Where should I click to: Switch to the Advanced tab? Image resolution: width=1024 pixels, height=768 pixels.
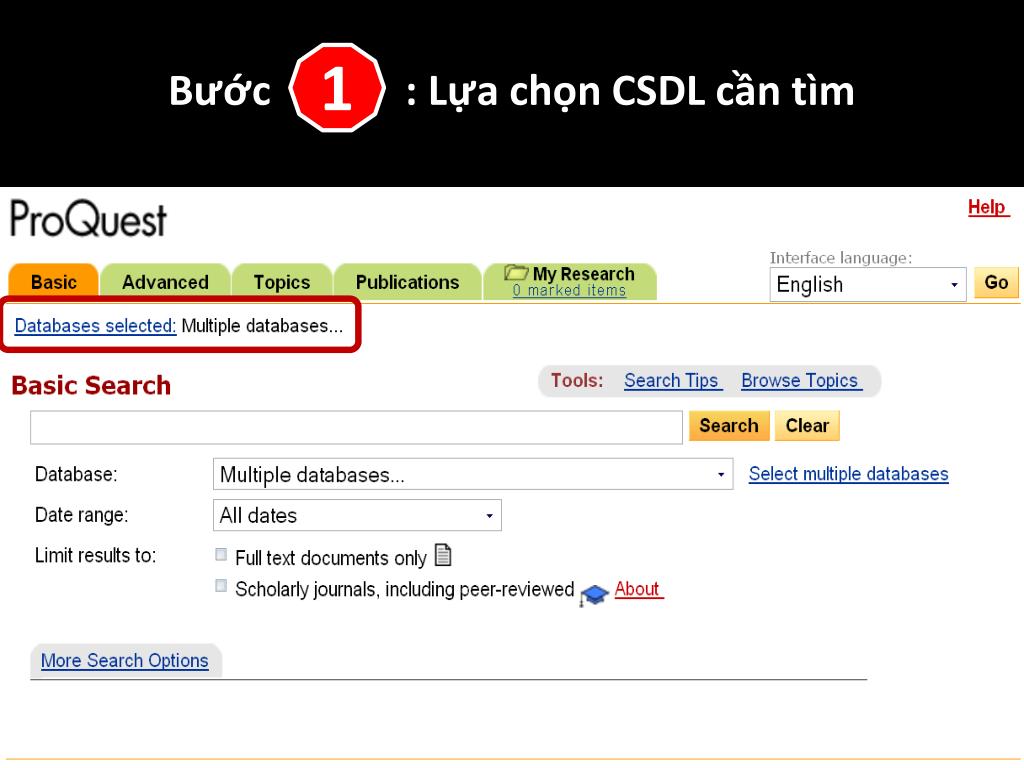[x=165, y=282]
